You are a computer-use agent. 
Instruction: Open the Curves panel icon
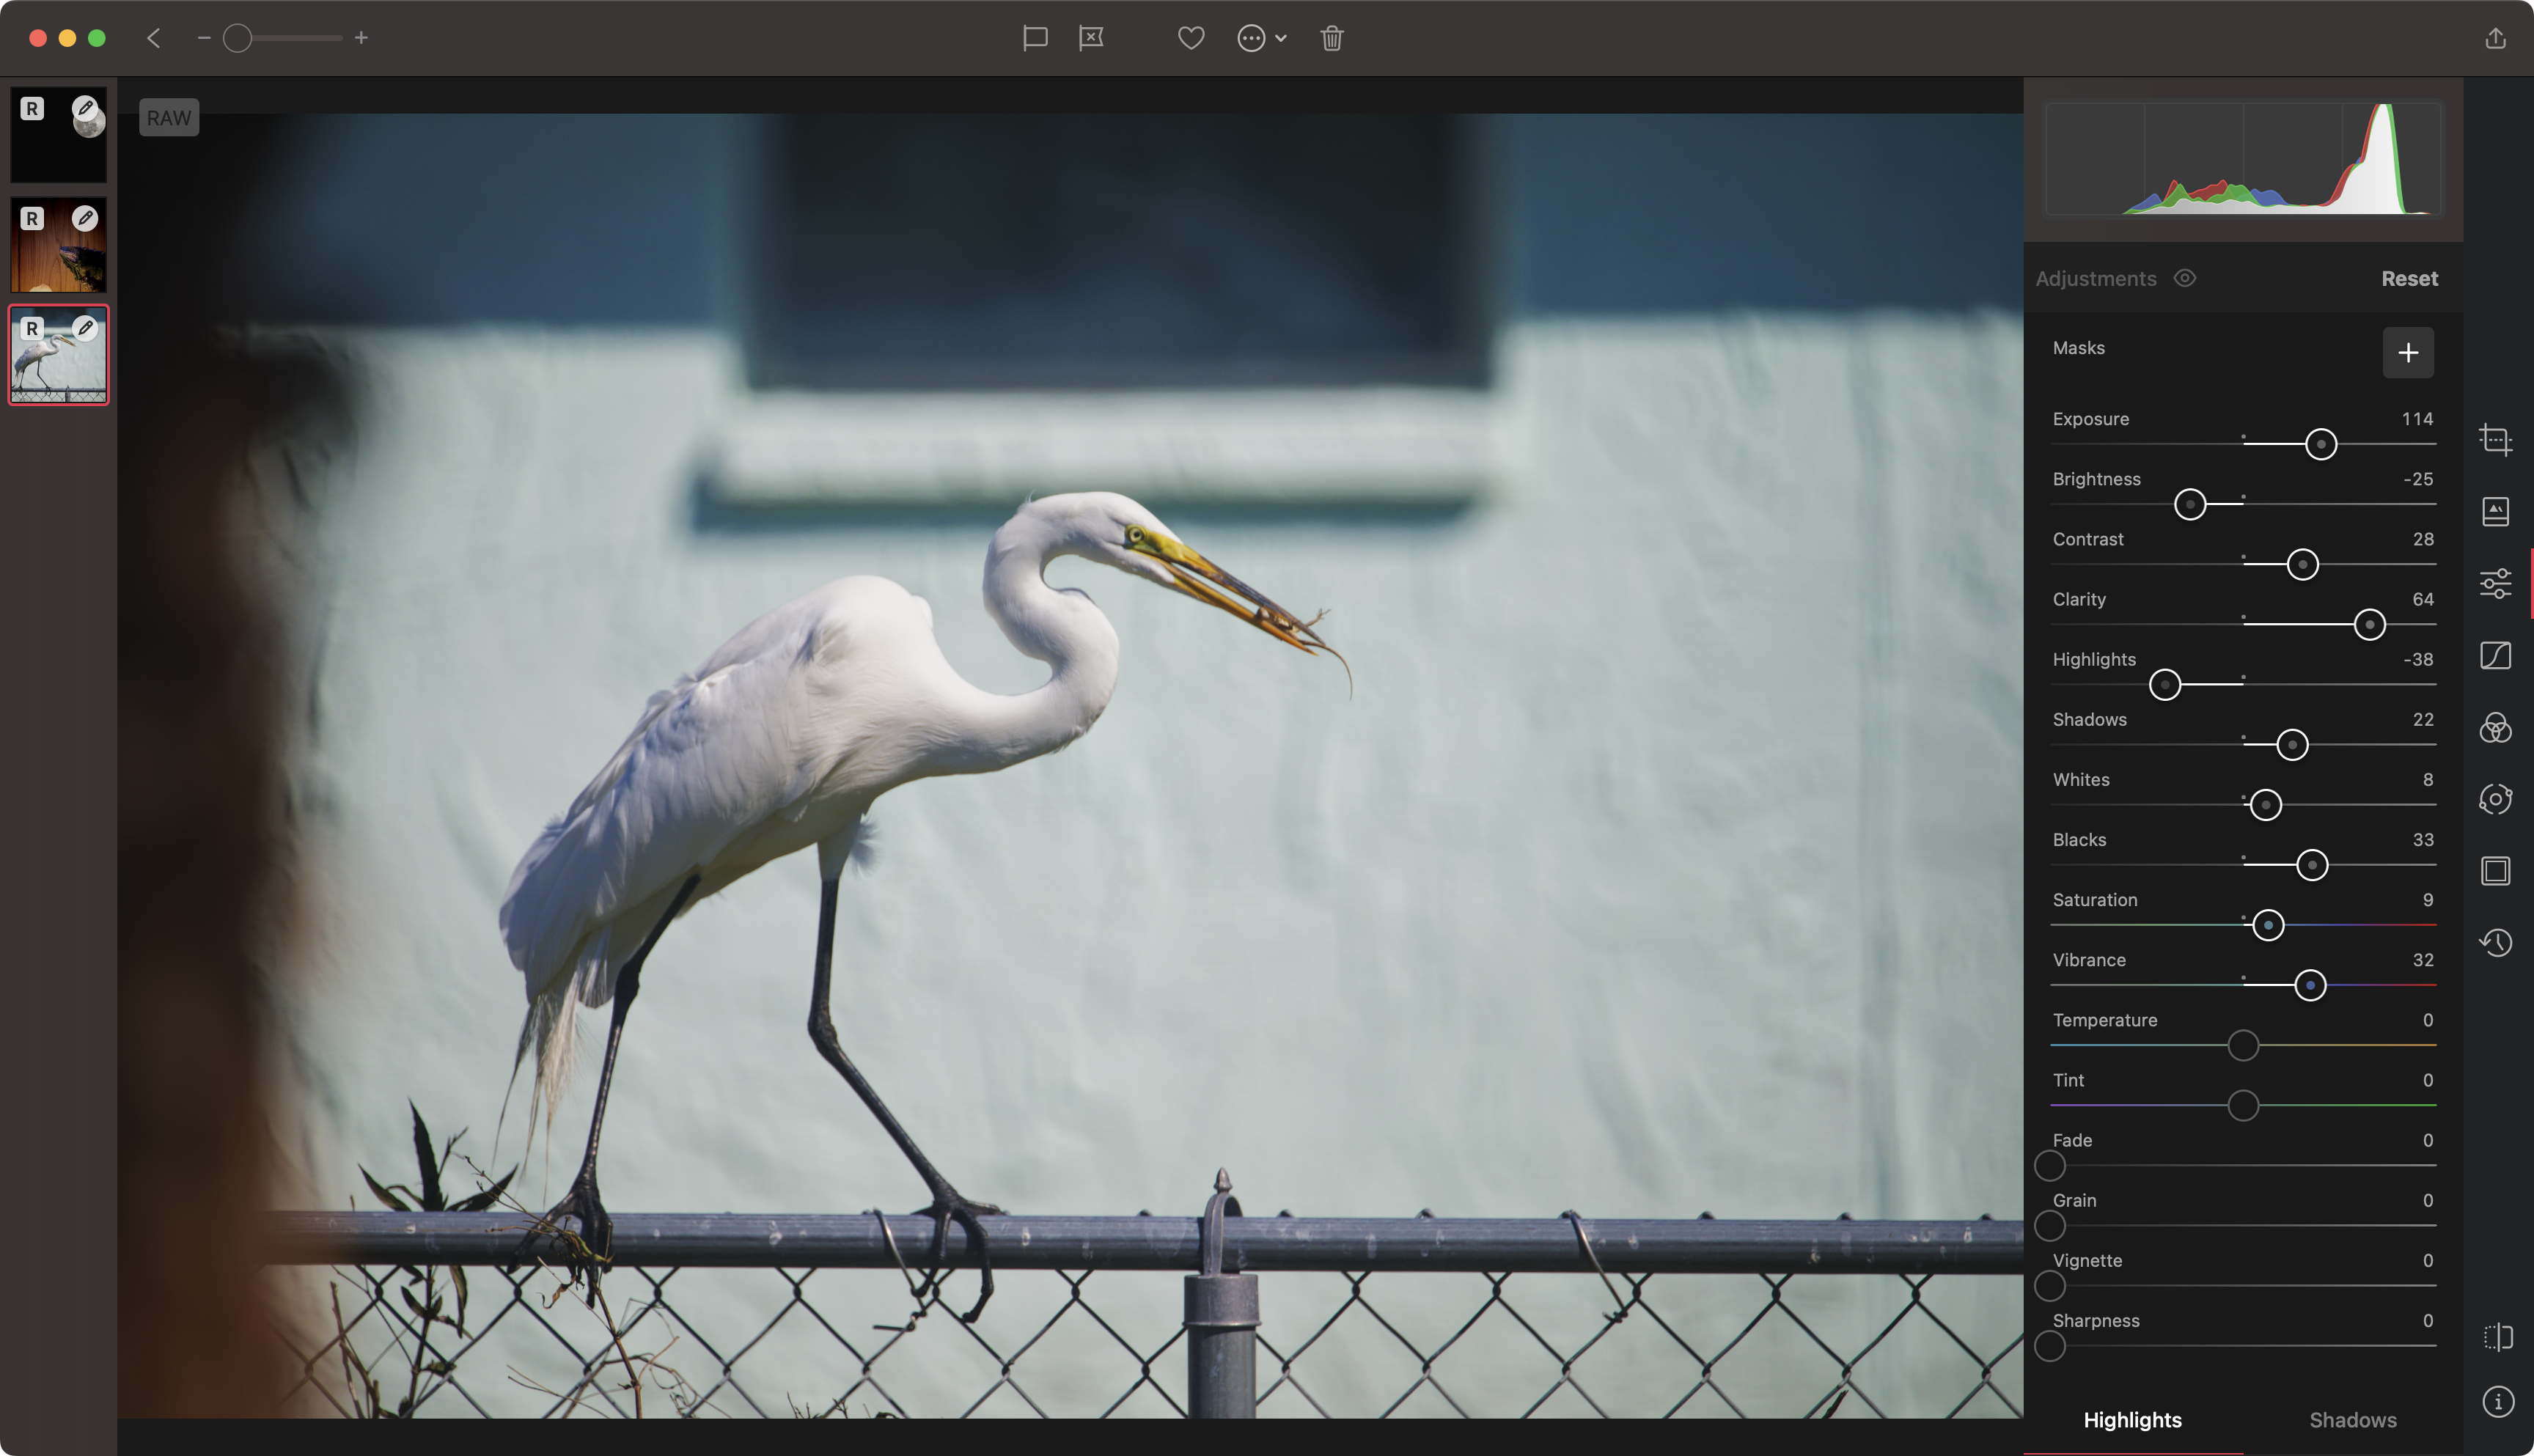tap(2495, 655)
